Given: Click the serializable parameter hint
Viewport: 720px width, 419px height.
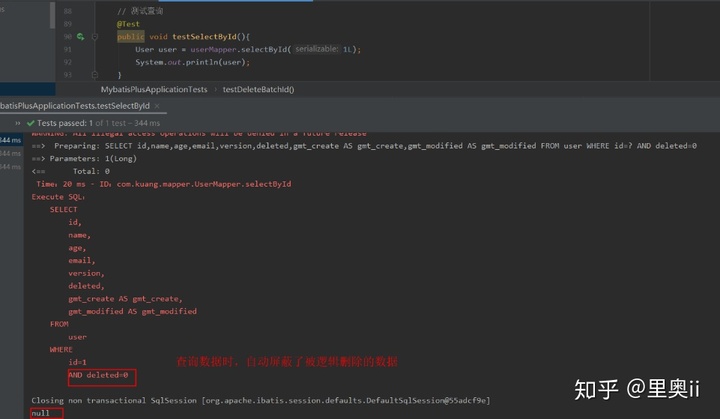Looking at the screenshot, I should tap(317, 49).
